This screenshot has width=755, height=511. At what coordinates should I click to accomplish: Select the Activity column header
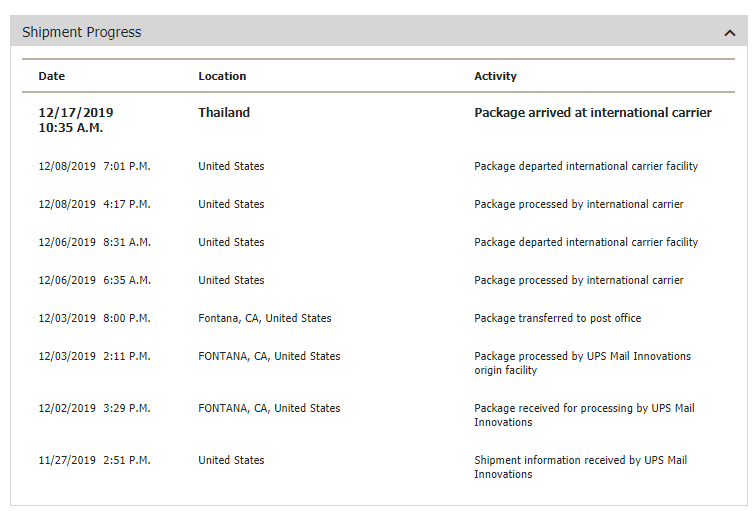(495, 76)
